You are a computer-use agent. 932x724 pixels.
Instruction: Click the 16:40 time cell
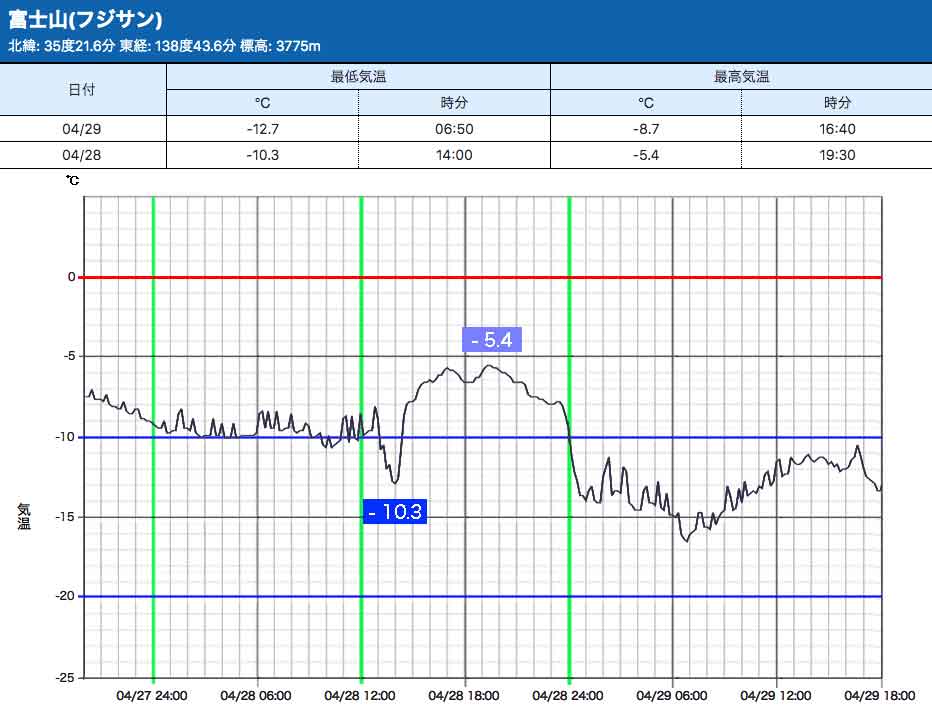[837, 129]
